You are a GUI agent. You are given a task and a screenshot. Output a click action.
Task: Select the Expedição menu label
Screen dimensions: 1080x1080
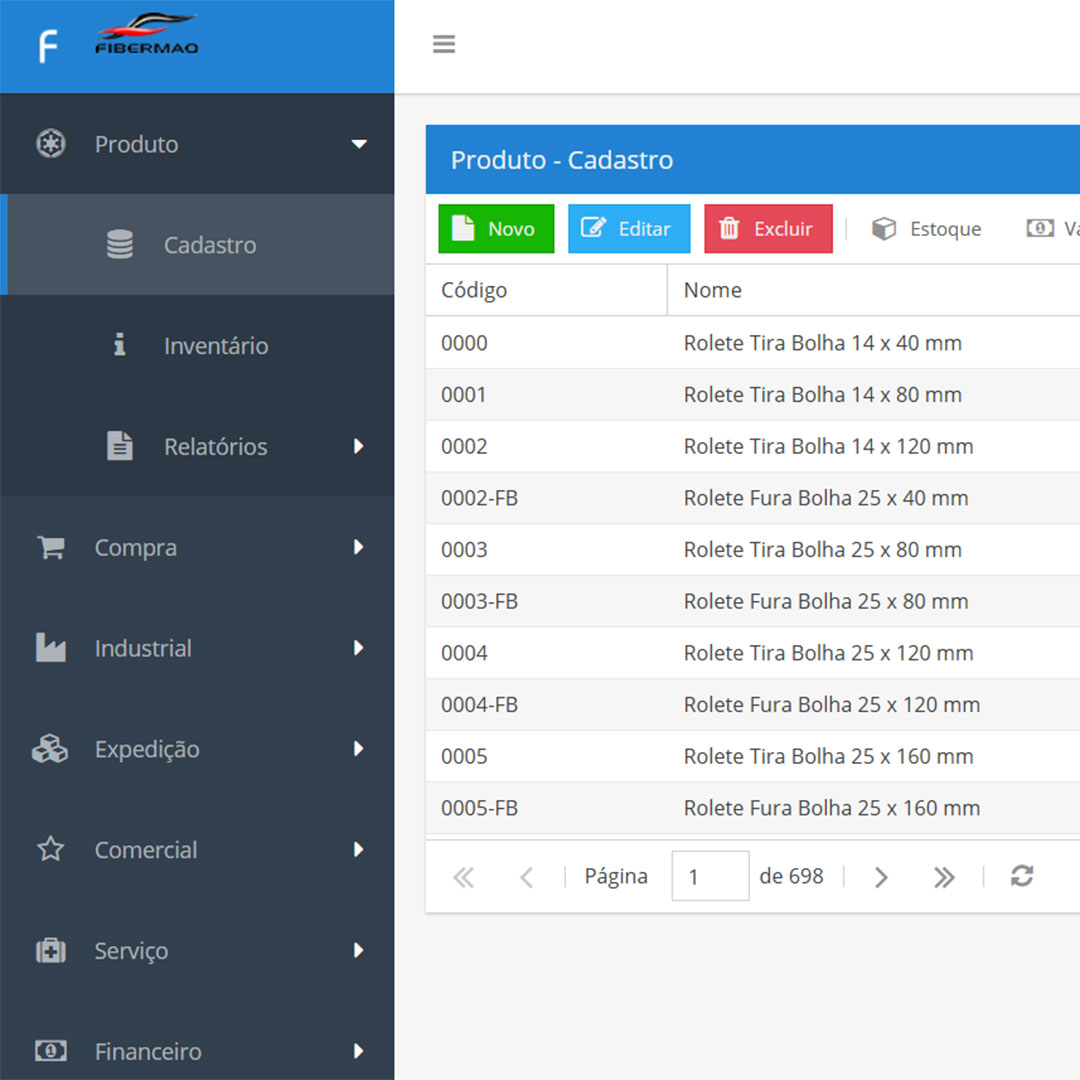click(x=147, y=749)
